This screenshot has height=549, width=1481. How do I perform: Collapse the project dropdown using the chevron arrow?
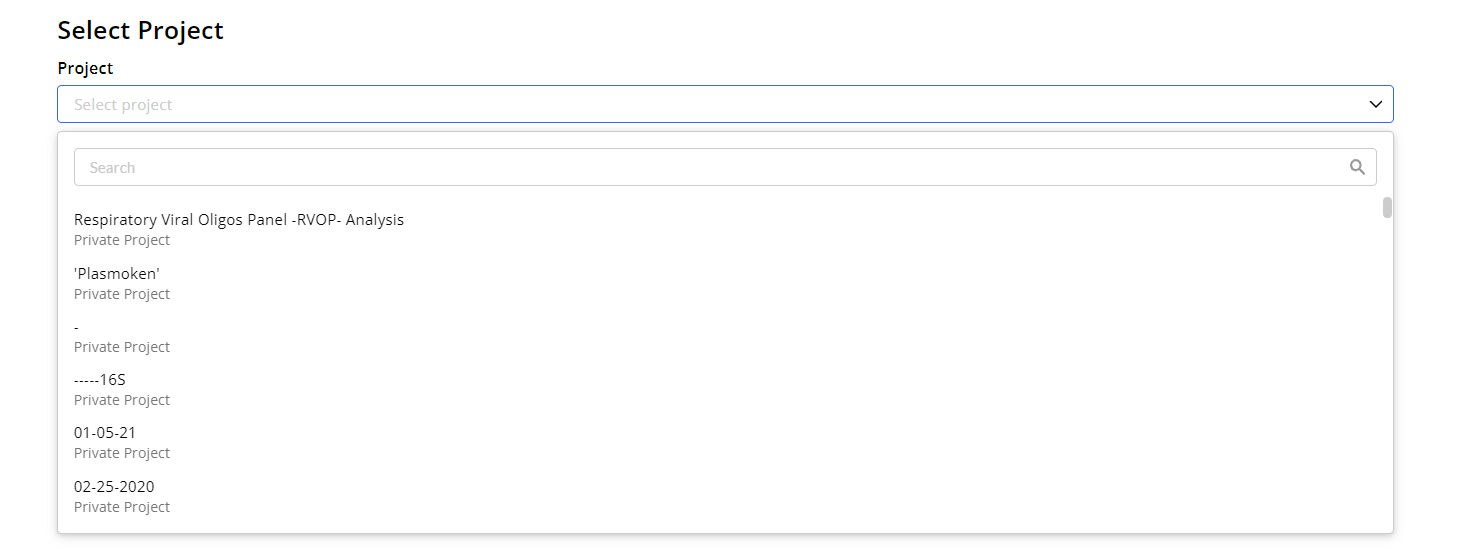[x=1375, y=104]
